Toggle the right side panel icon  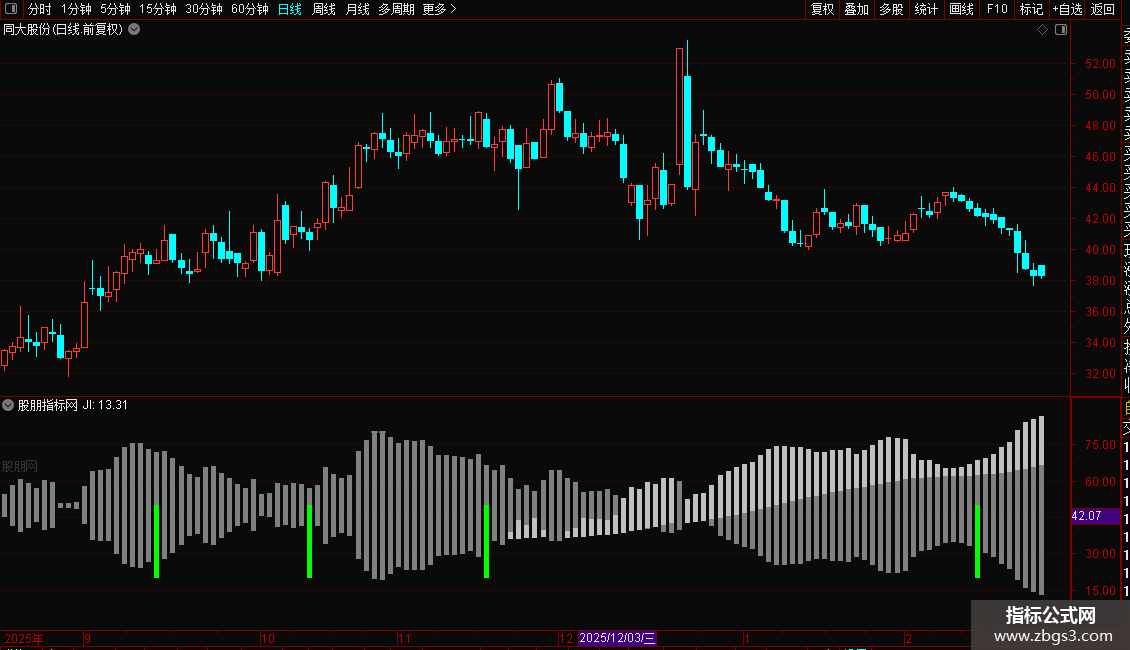click(1061, 30)
